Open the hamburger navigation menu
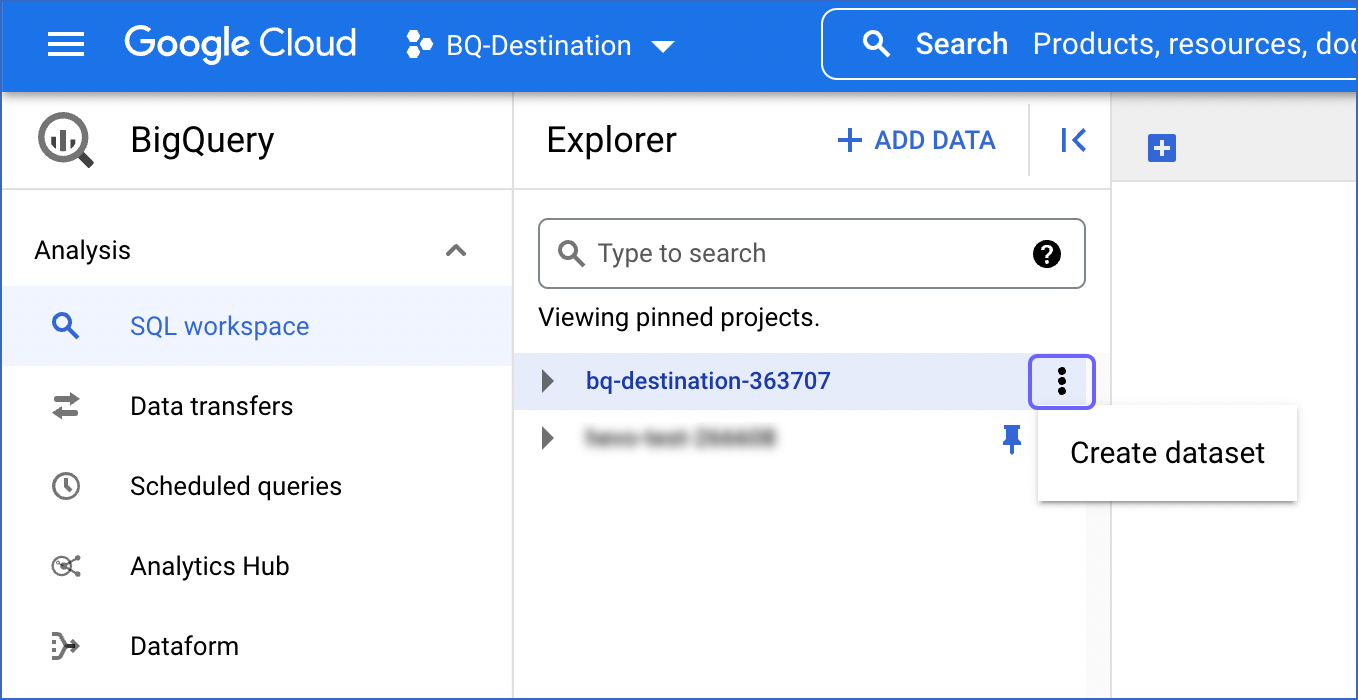 point(66,45)
